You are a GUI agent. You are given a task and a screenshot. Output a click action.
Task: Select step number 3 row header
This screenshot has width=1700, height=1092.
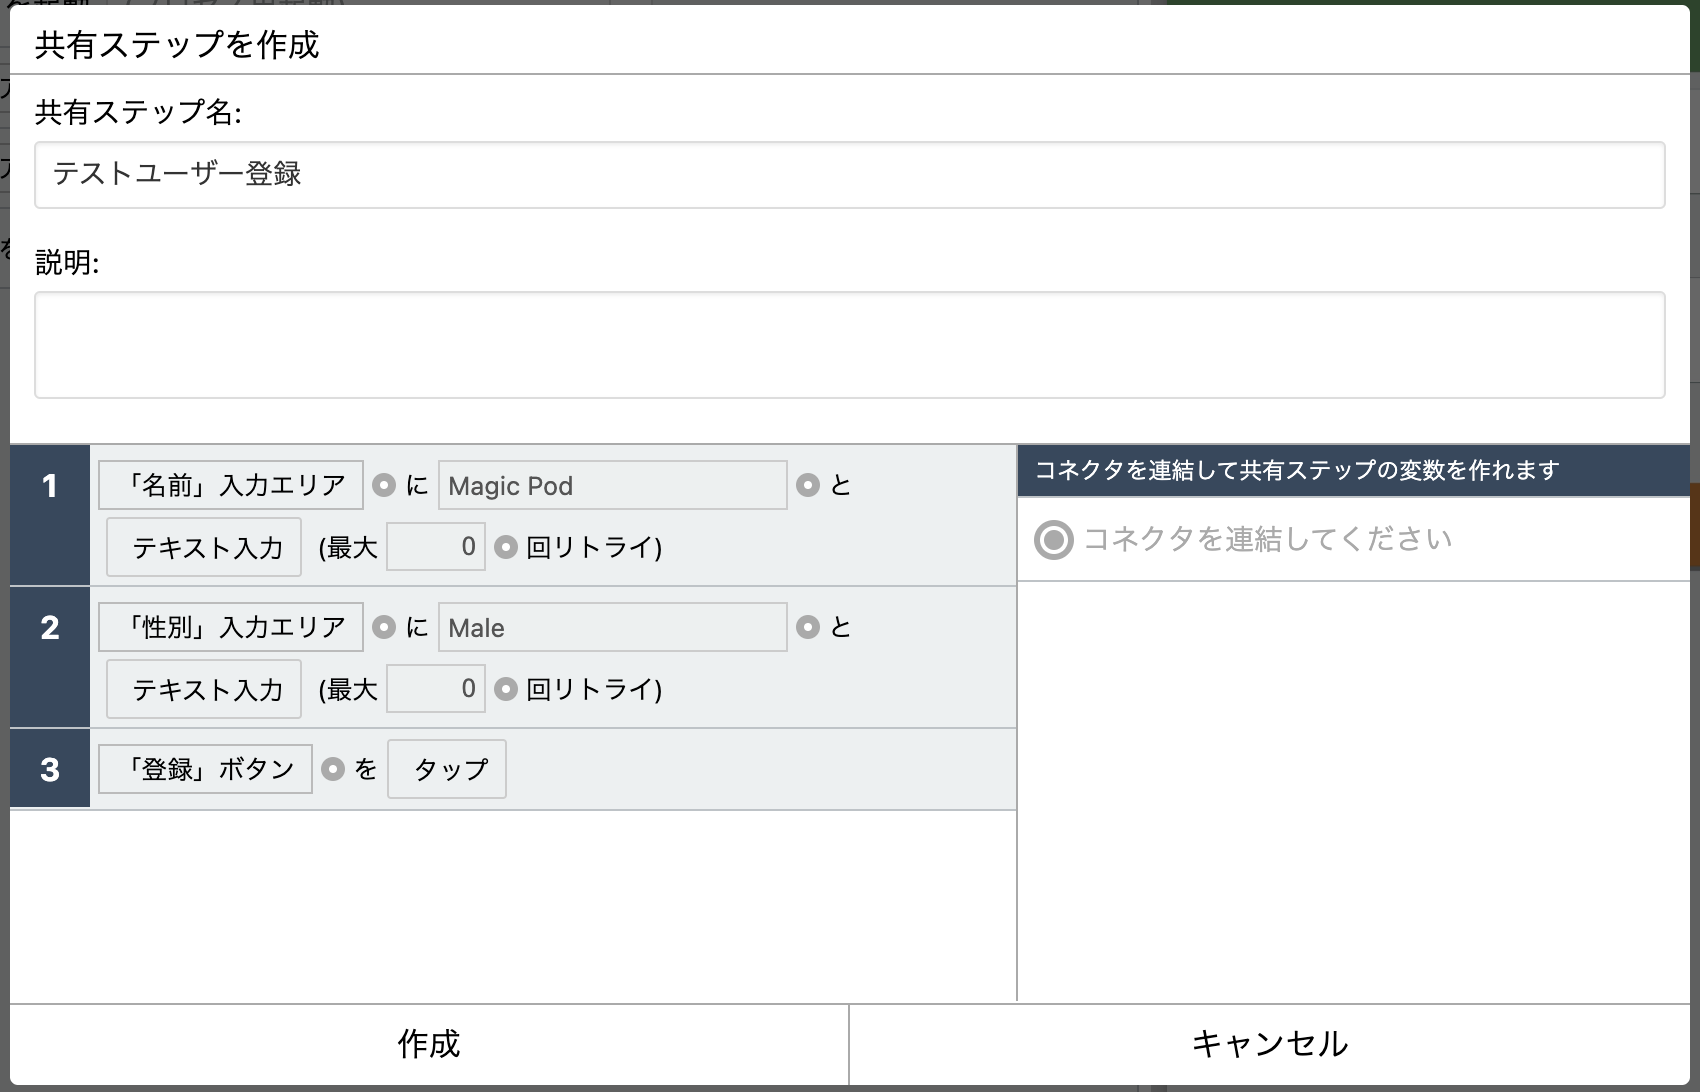point(50,769)
